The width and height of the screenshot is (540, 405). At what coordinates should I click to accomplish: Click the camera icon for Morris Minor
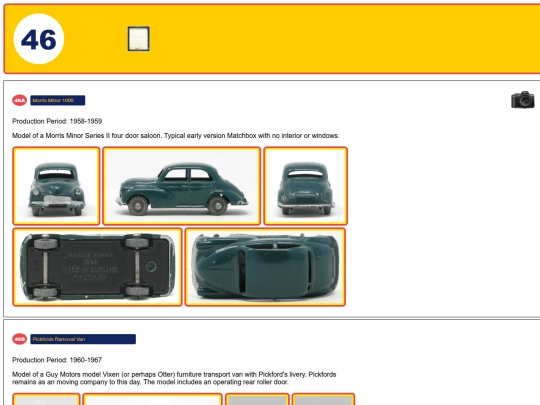click(x=522, y=100)
